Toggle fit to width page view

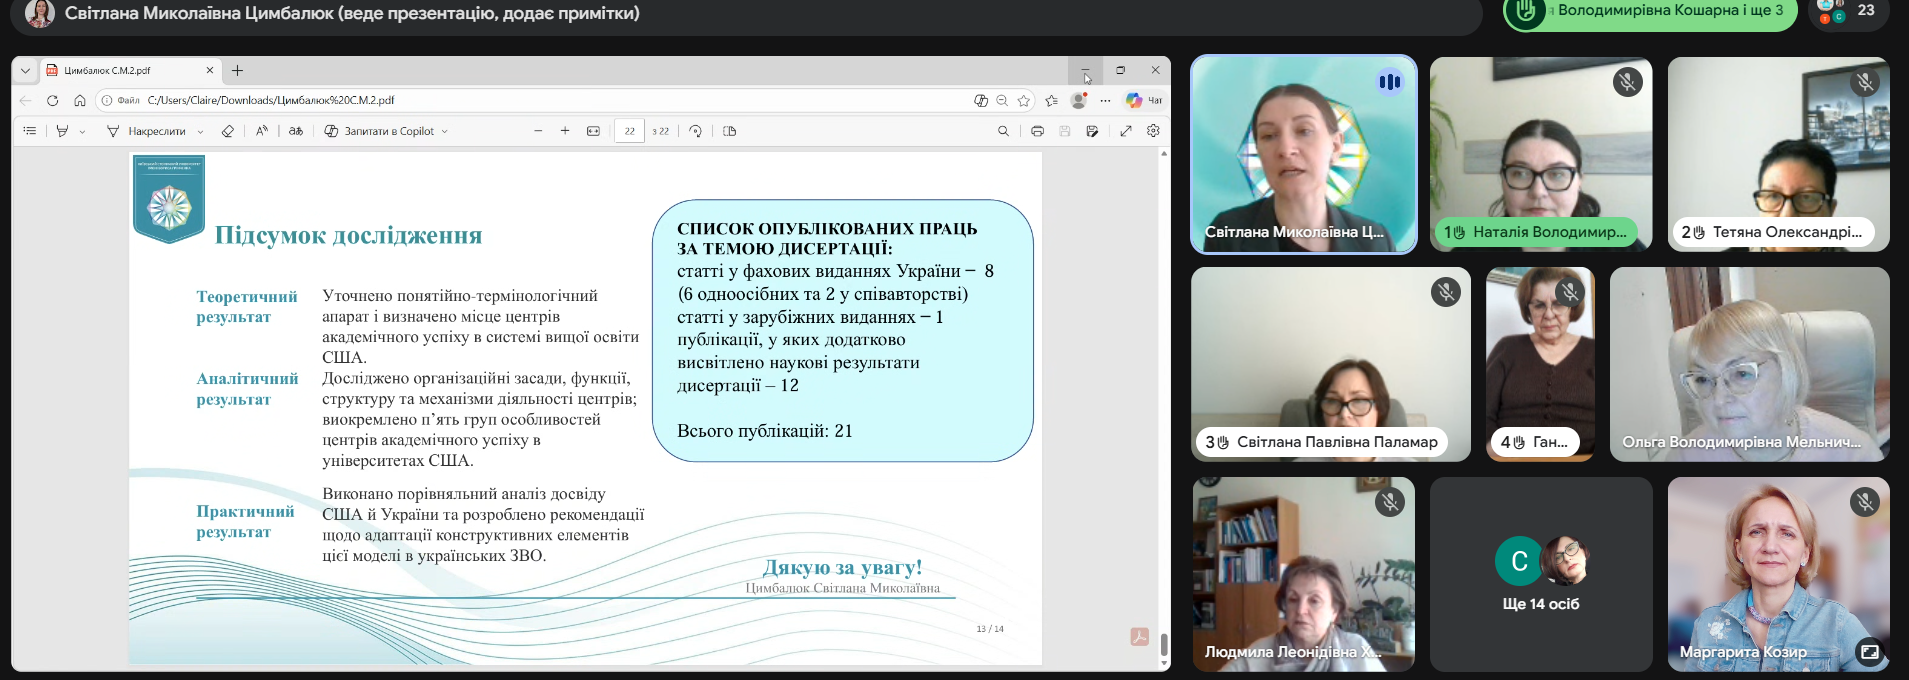(x=593, y=131)
